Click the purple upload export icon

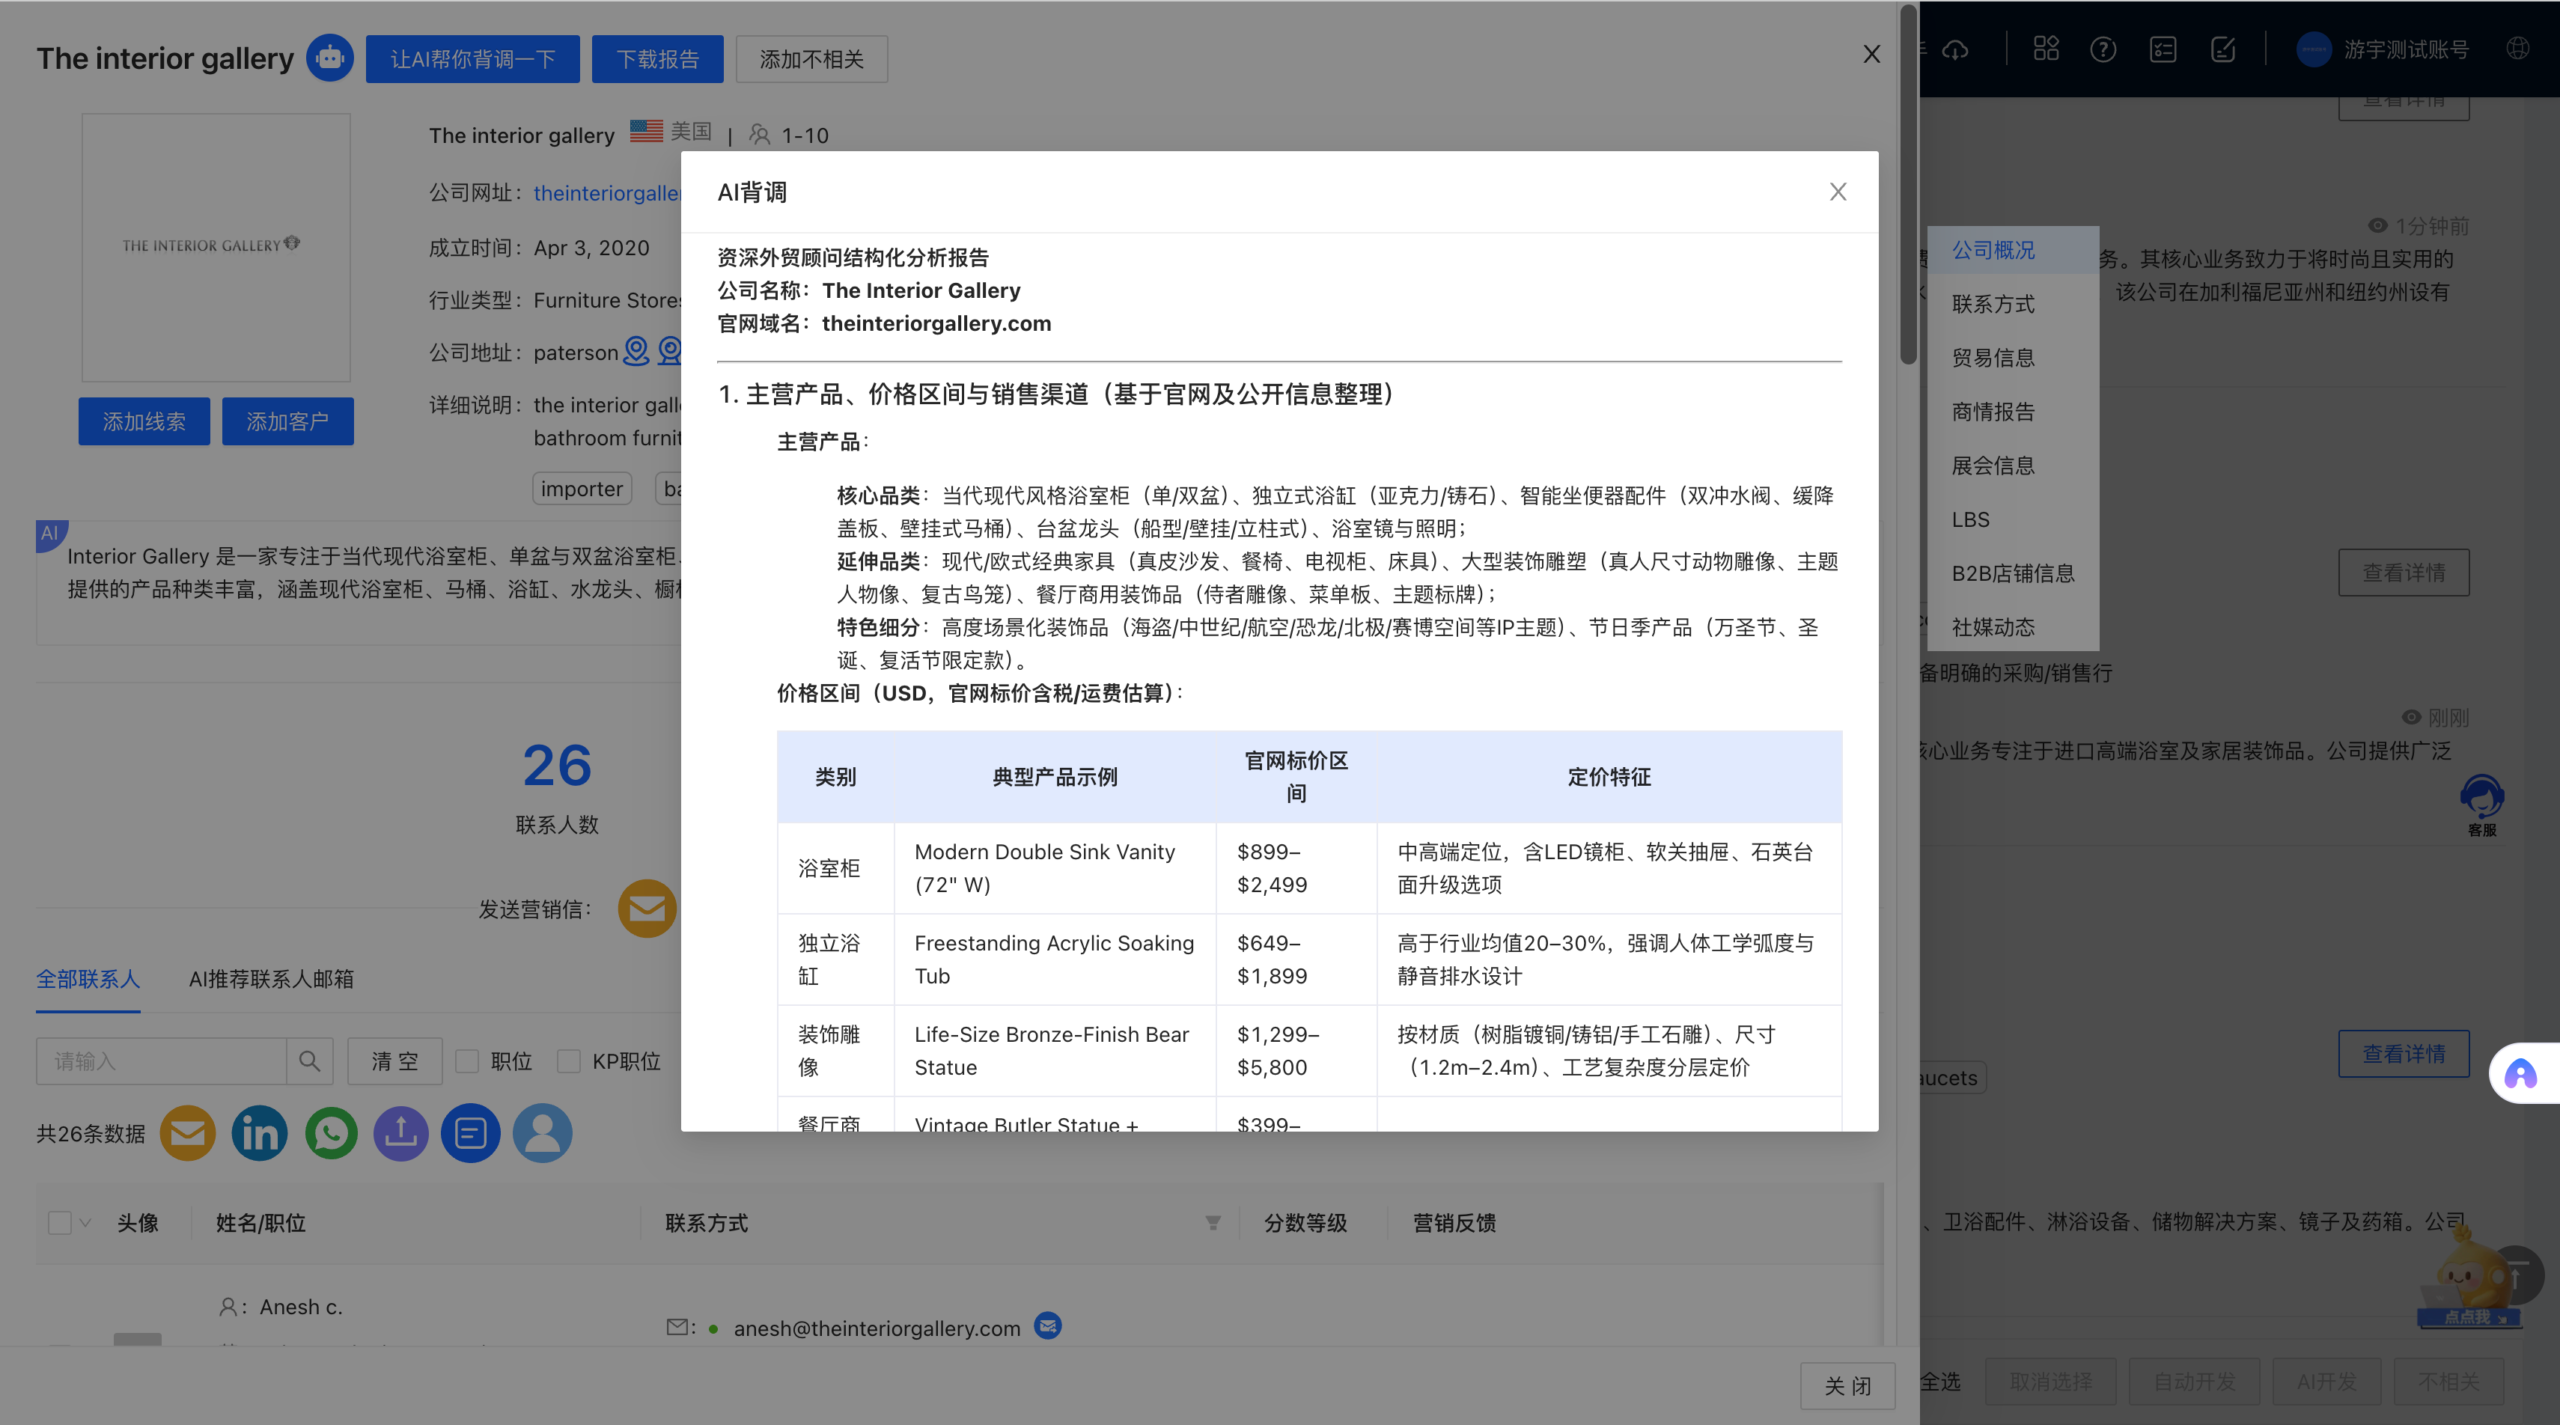(x=401, y=1133)
